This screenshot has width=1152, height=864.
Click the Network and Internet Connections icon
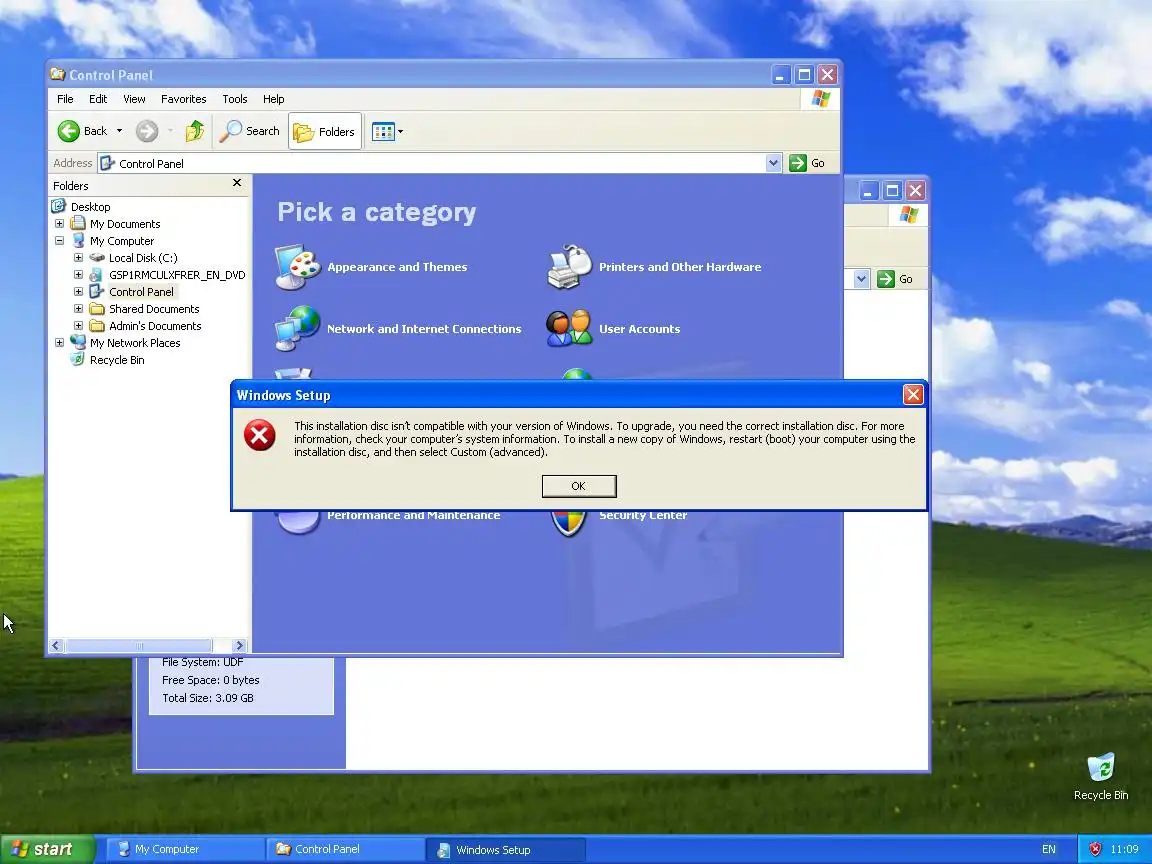pos(298,328)
